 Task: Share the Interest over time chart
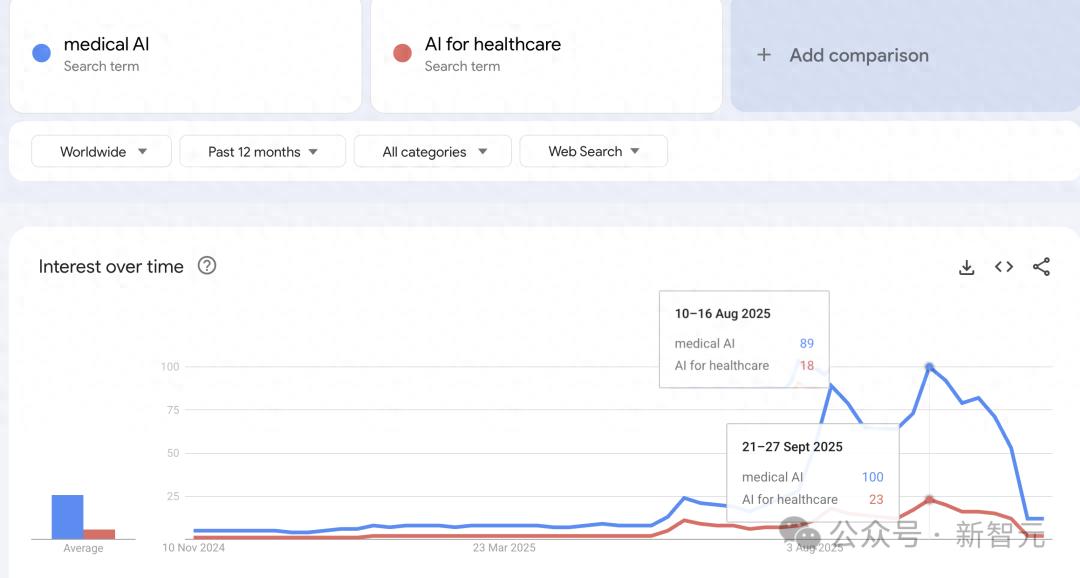tap(1041, 267)
